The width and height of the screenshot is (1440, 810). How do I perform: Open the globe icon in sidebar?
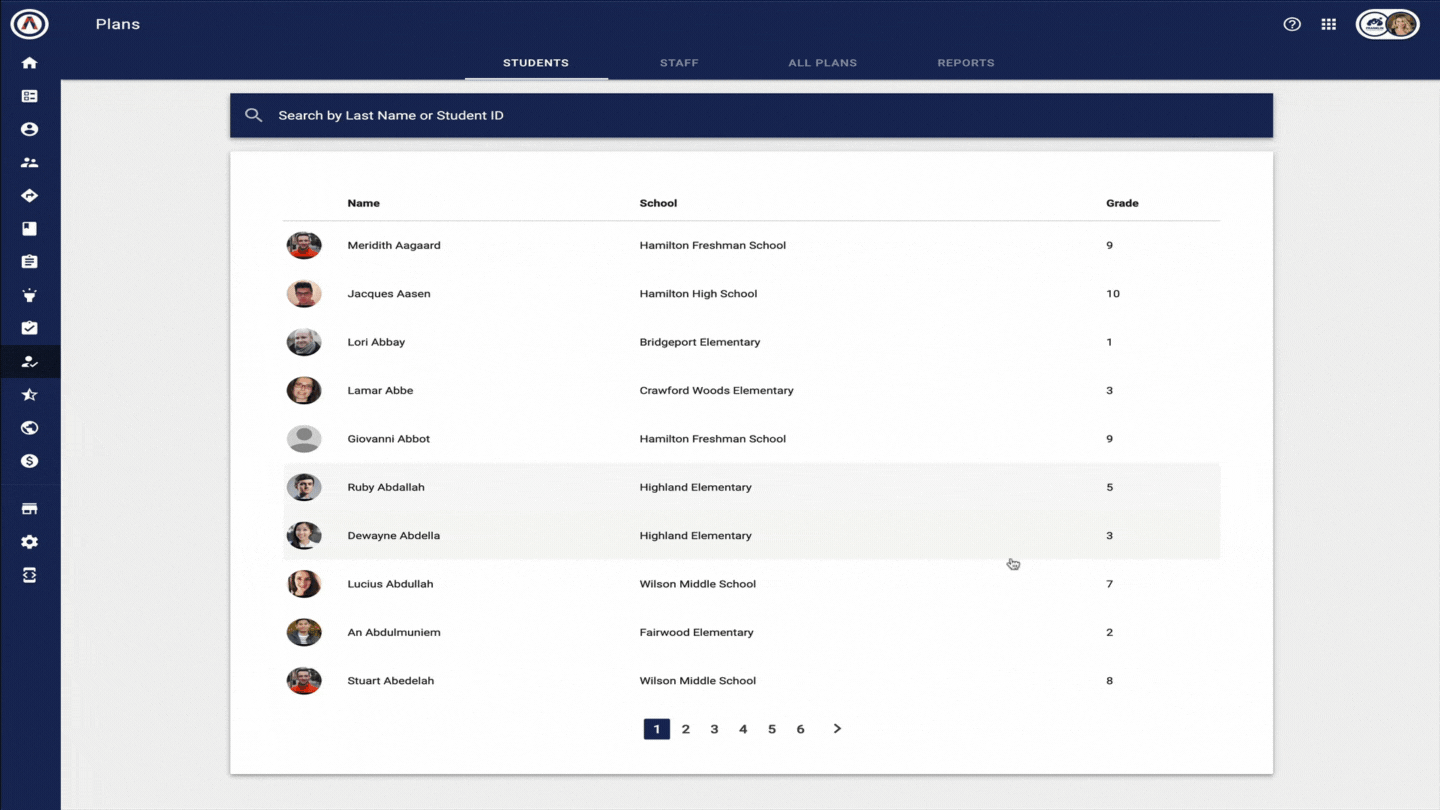(29, 428)
